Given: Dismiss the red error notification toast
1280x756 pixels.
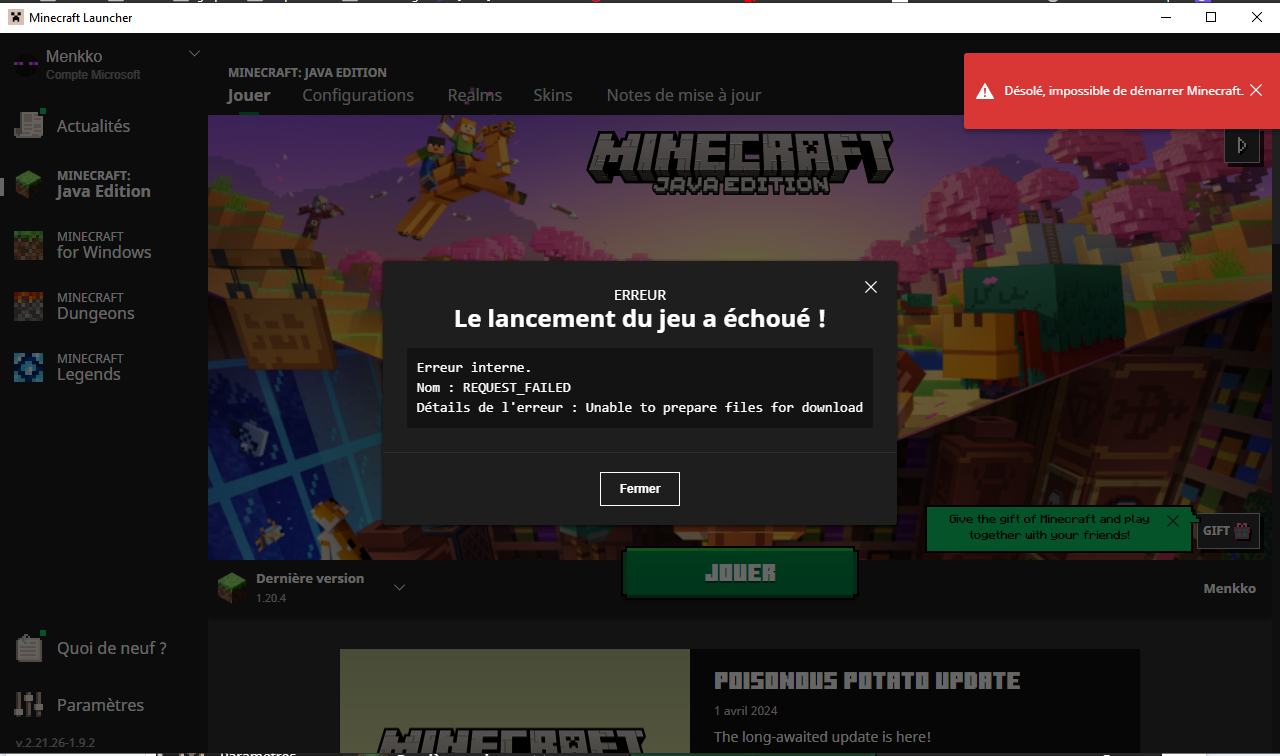Looking at the screenshot, I should pos(1256,90).
